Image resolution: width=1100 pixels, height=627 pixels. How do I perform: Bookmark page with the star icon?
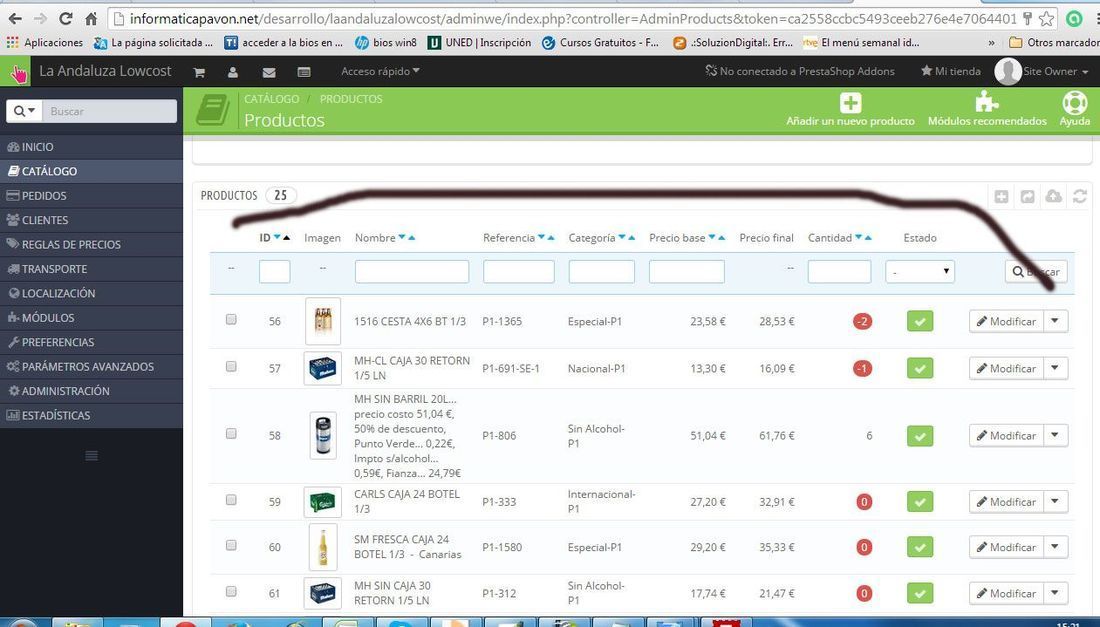click(1046, 19)
